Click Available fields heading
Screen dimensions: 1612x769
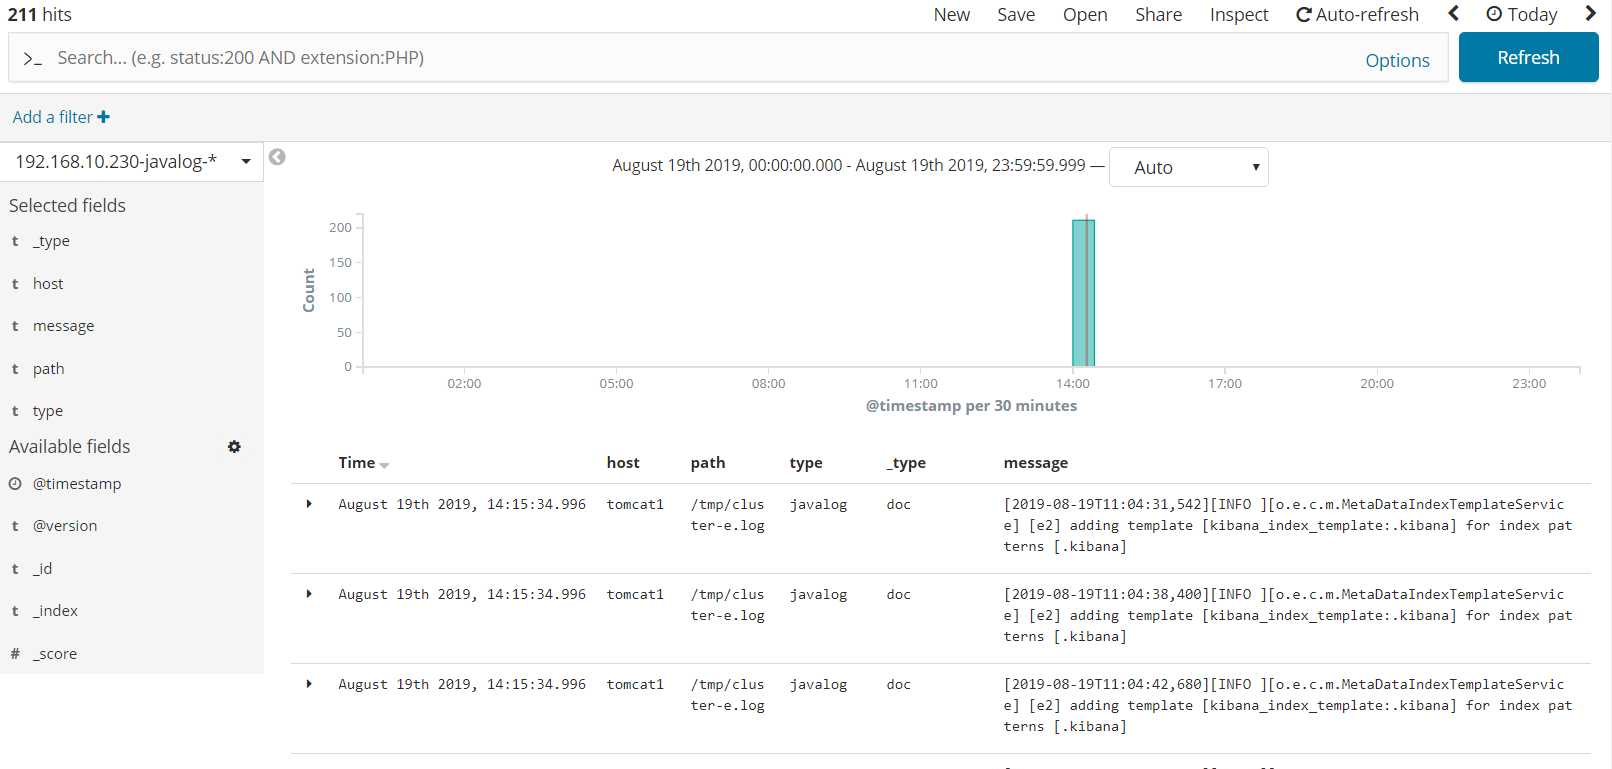(70, 447)
